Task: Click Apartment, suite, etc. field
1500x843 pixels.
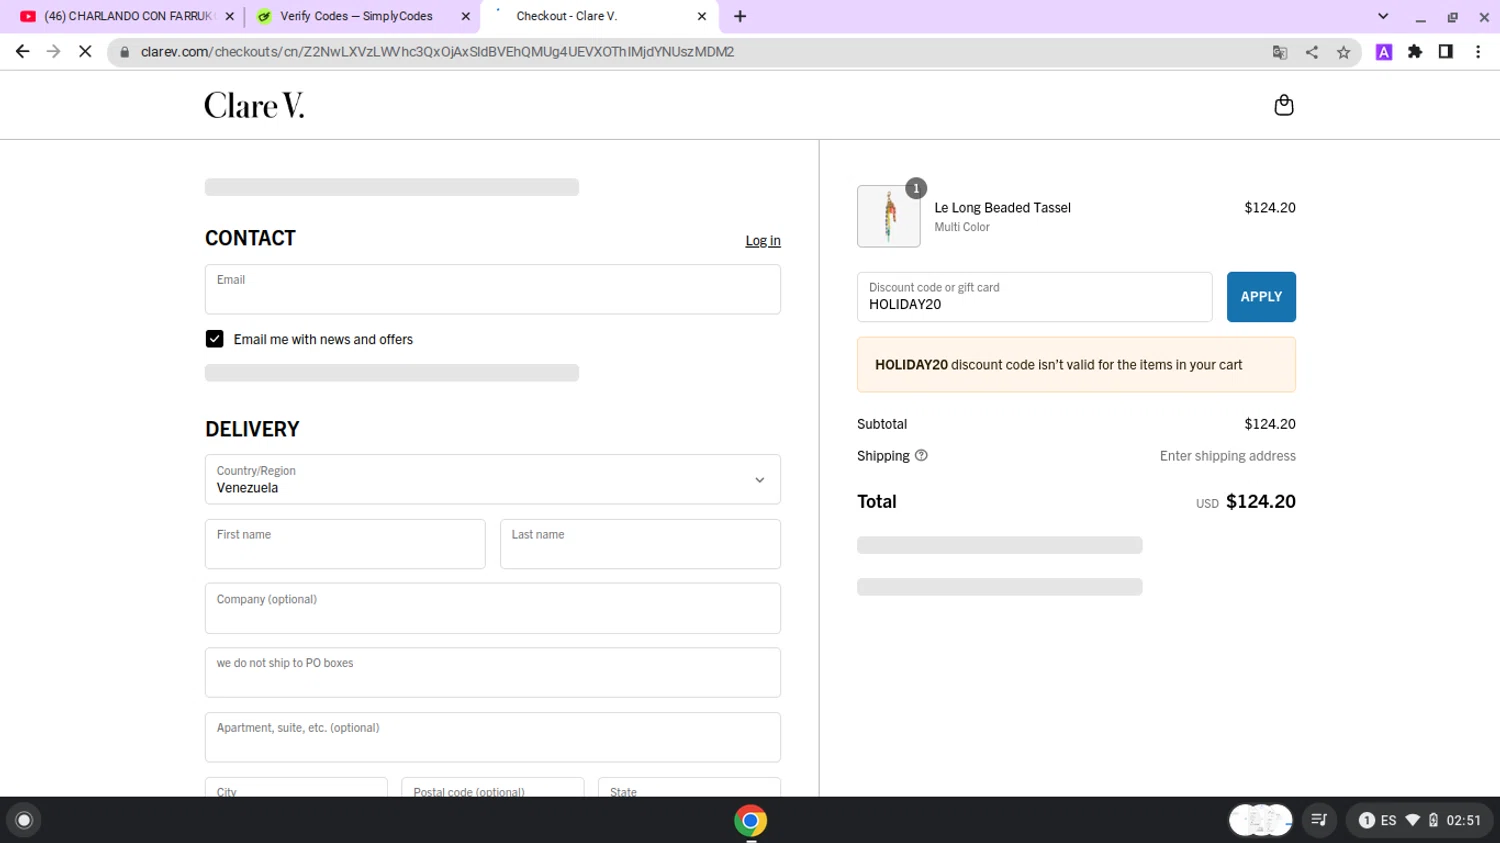Action: click(492, 737)
